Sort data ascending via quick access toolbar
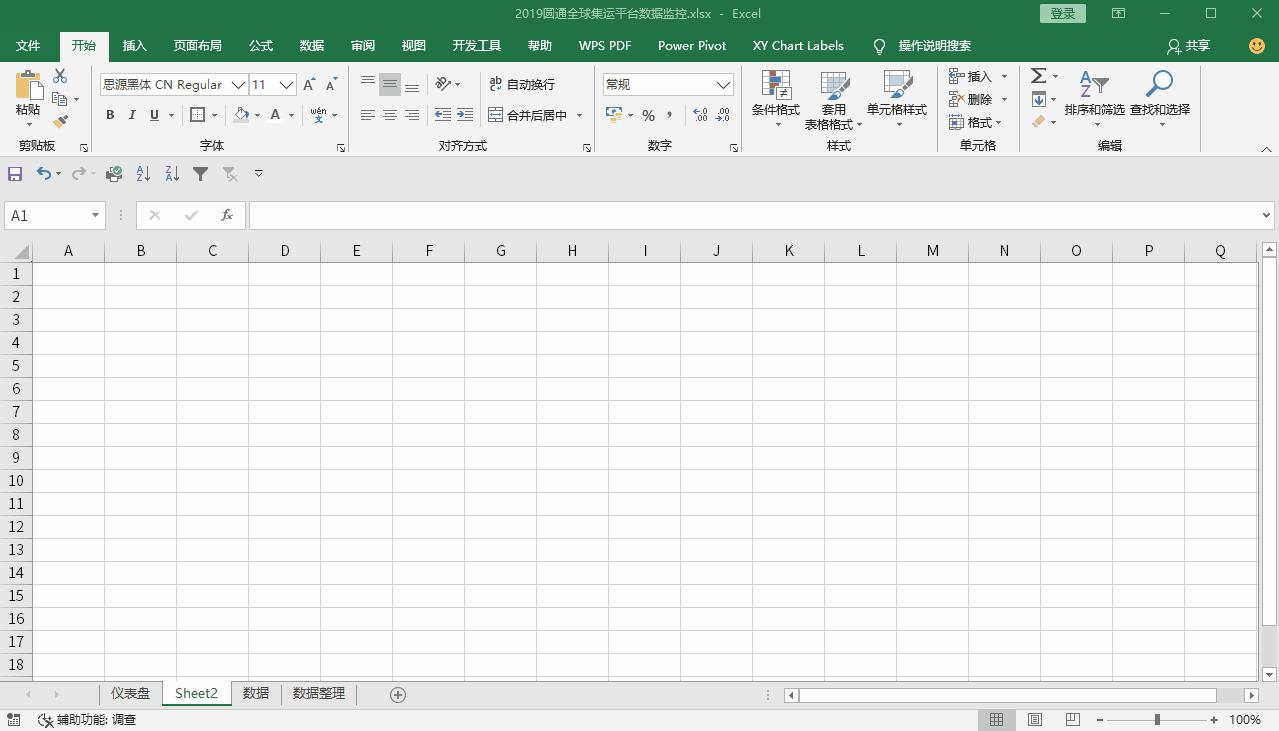The image size is (1279, 731). 142,173
